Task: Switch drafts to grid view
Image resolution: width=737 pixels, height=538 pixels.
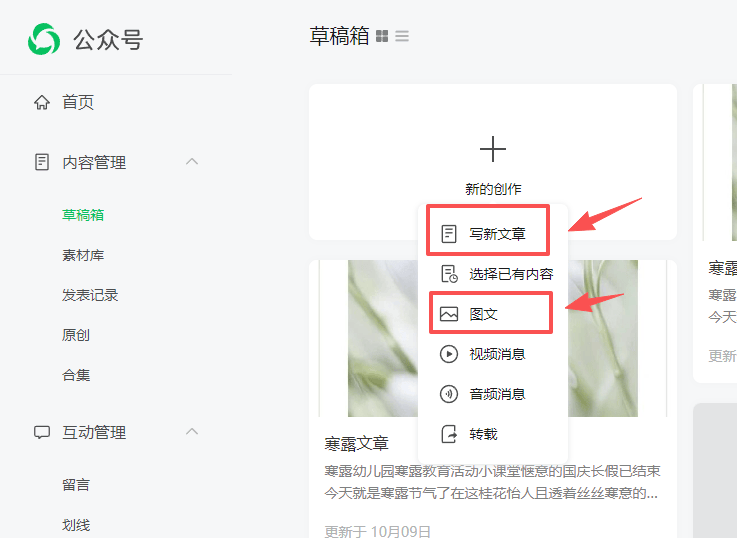Action: (382, 37)
